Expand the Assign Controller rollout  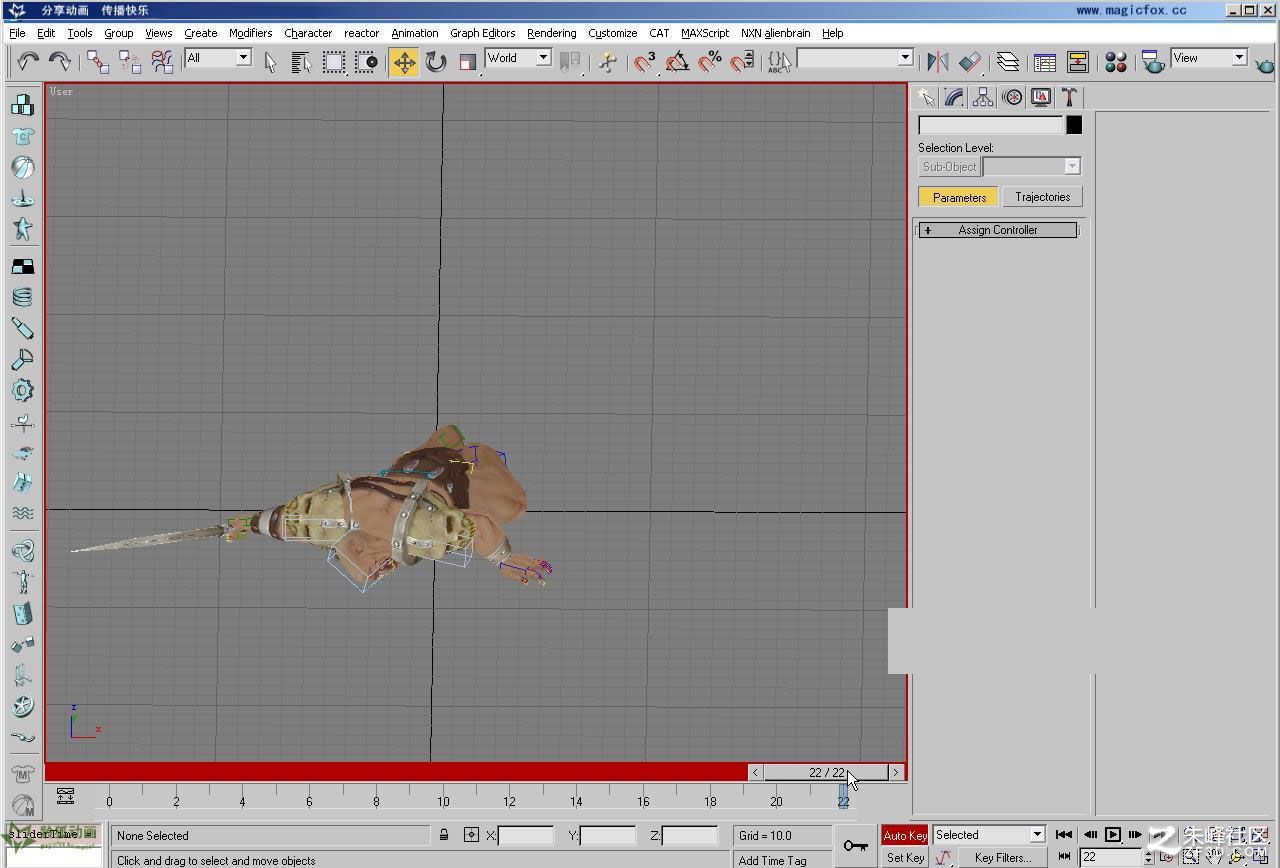pos(998,230)
